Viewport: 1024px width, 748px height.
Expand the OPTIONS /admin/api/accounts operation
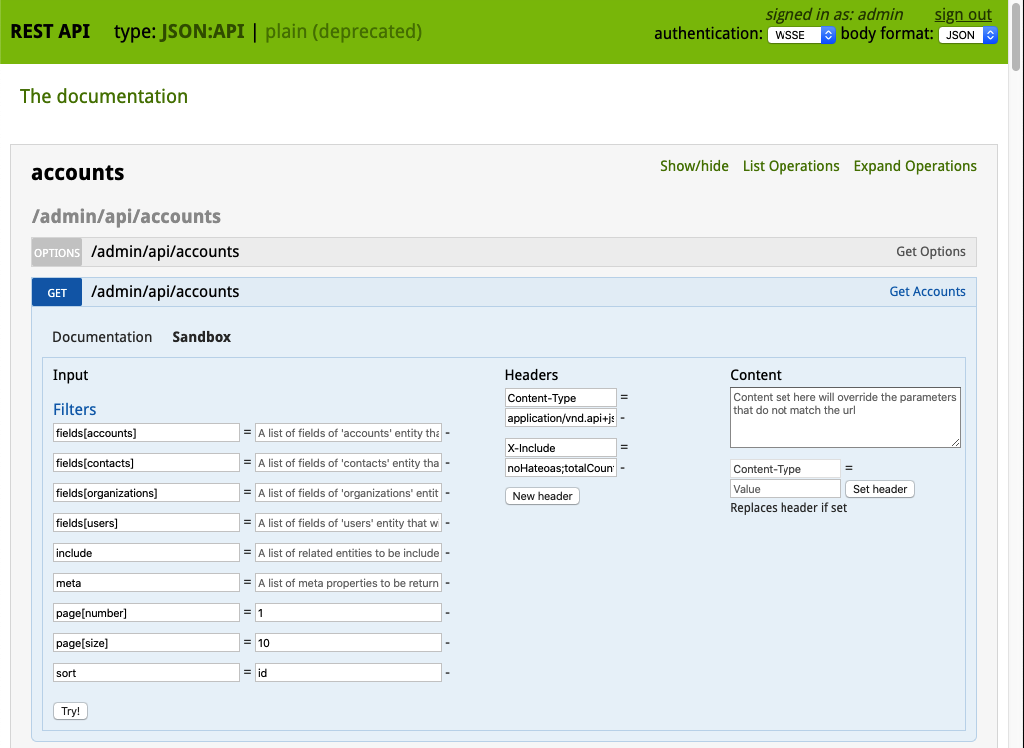pyautogui.click(x=165, y=252)
